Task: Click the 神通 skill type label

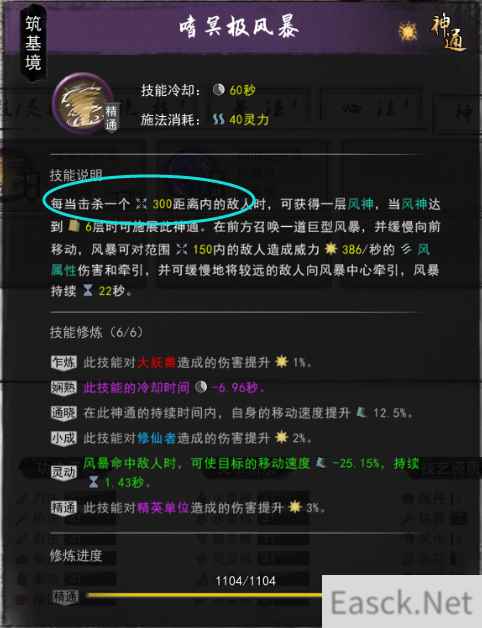Action: [448, 34]
